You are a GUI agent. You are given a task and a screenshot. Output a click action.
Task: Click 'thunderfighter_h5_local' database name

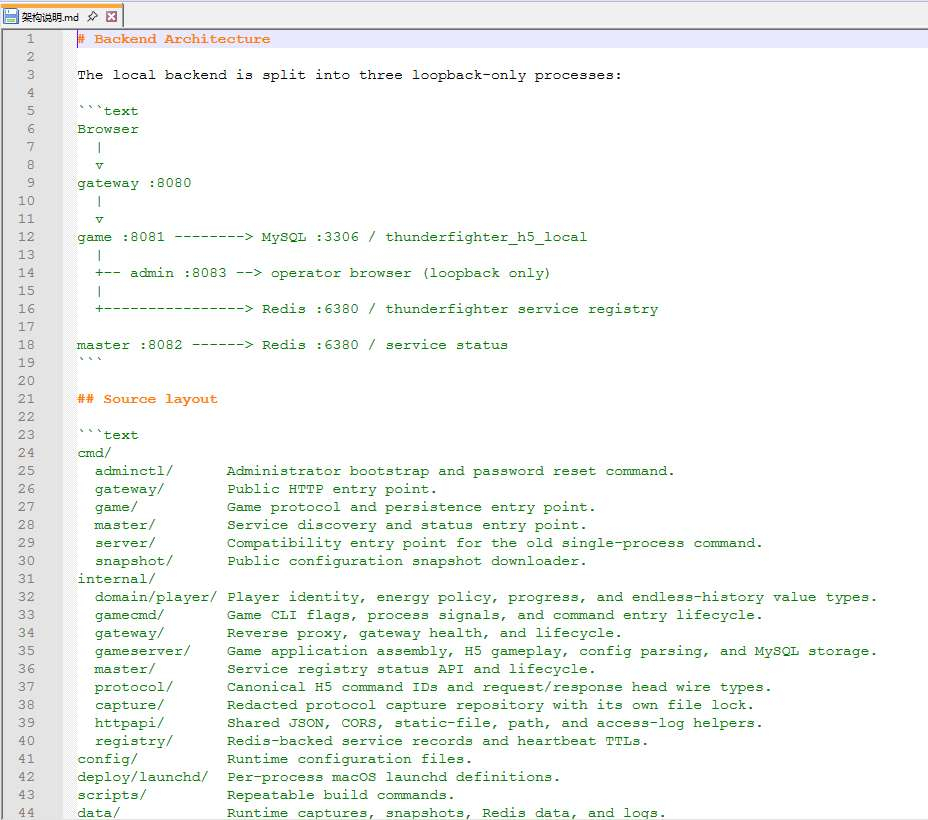pos(486,237)
